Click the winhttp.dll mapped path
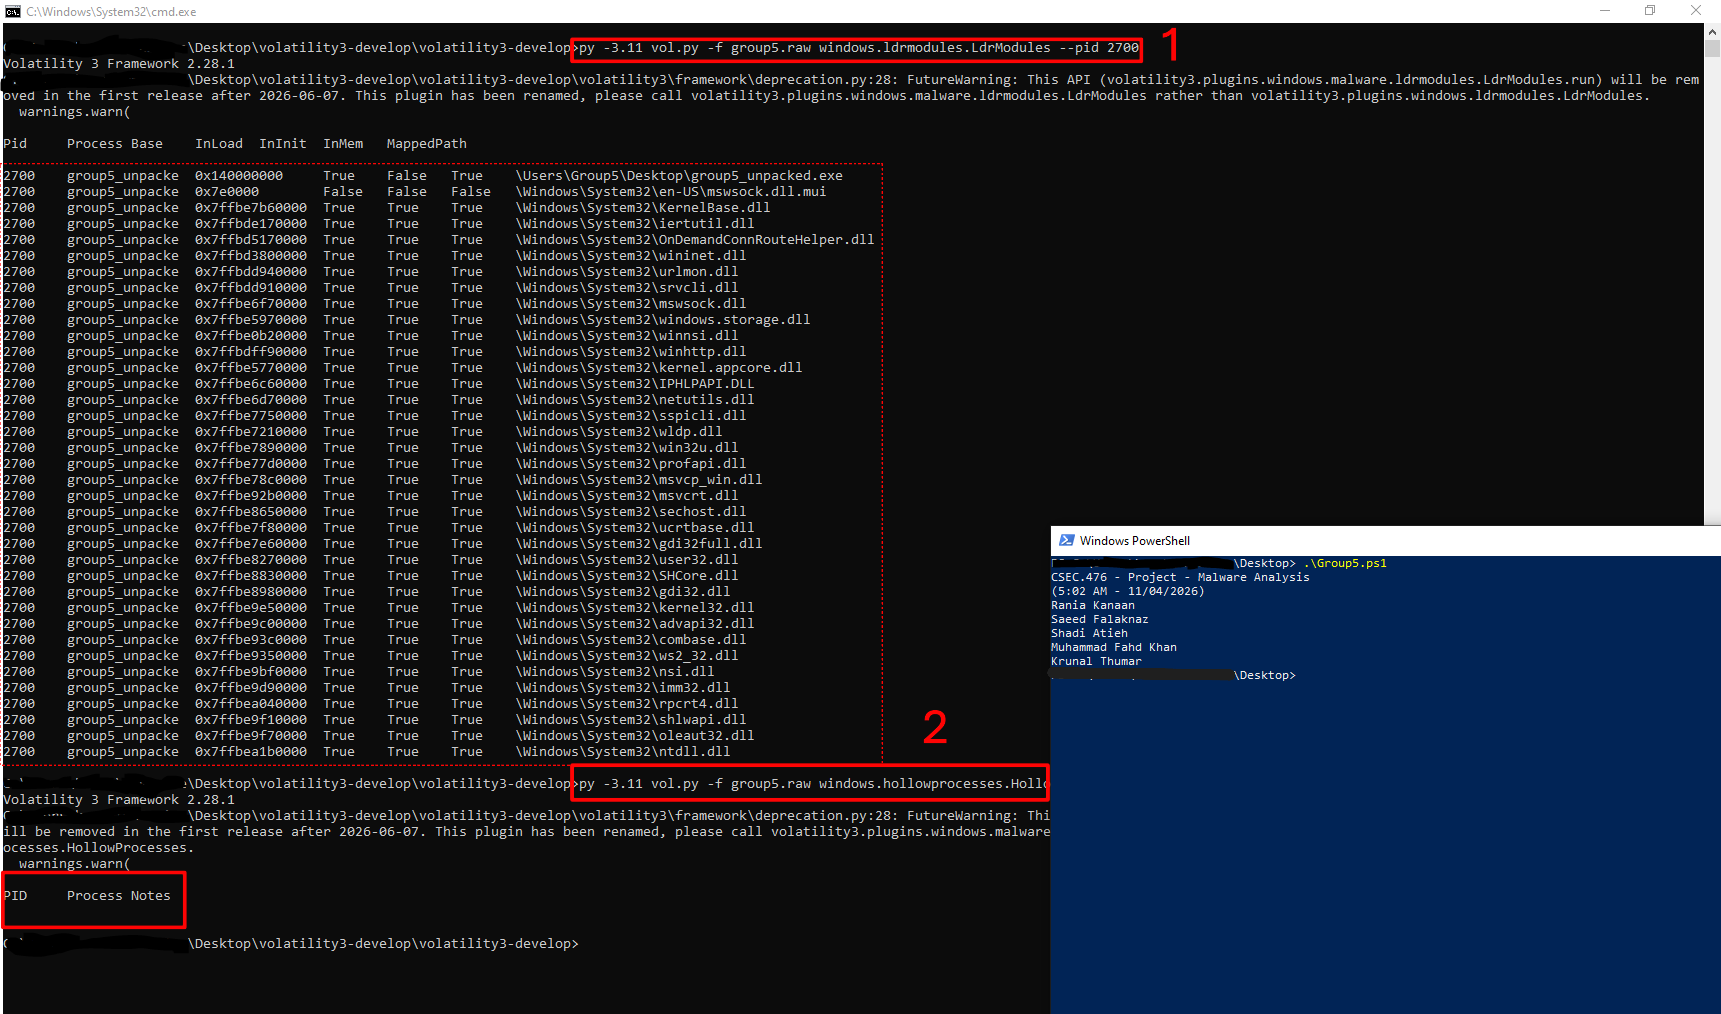The height and width of the screenshot is (1014, 1721). [631, 352]
